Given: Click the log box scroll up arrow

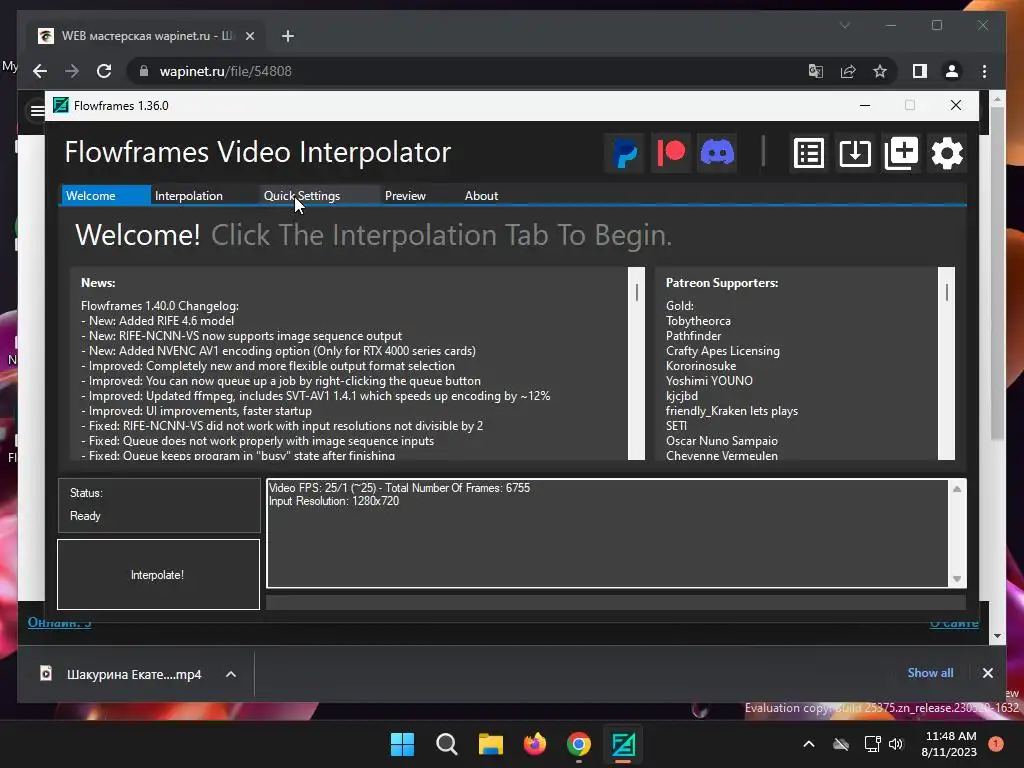Looking at the screenshot, I should coord(957,489).
